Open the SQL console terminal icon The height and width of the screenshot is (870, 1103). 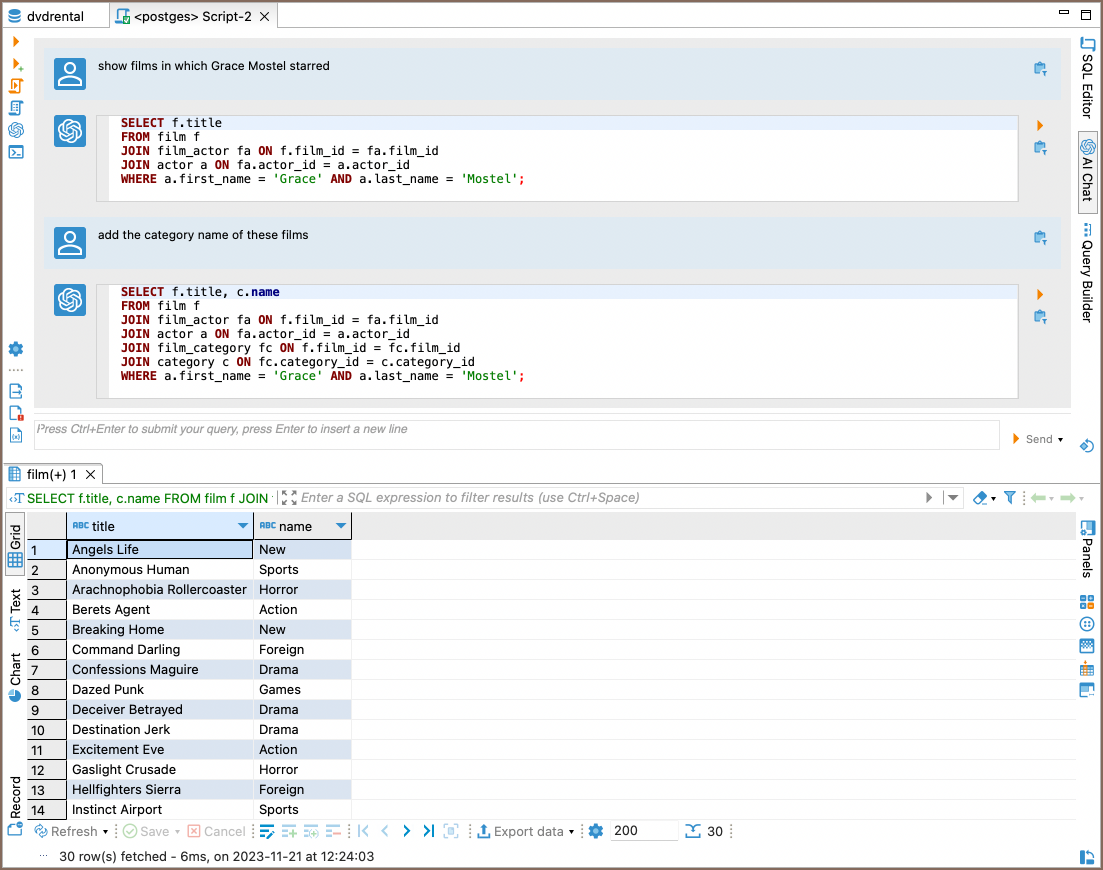pyautogui.click(x=16, y=152)
